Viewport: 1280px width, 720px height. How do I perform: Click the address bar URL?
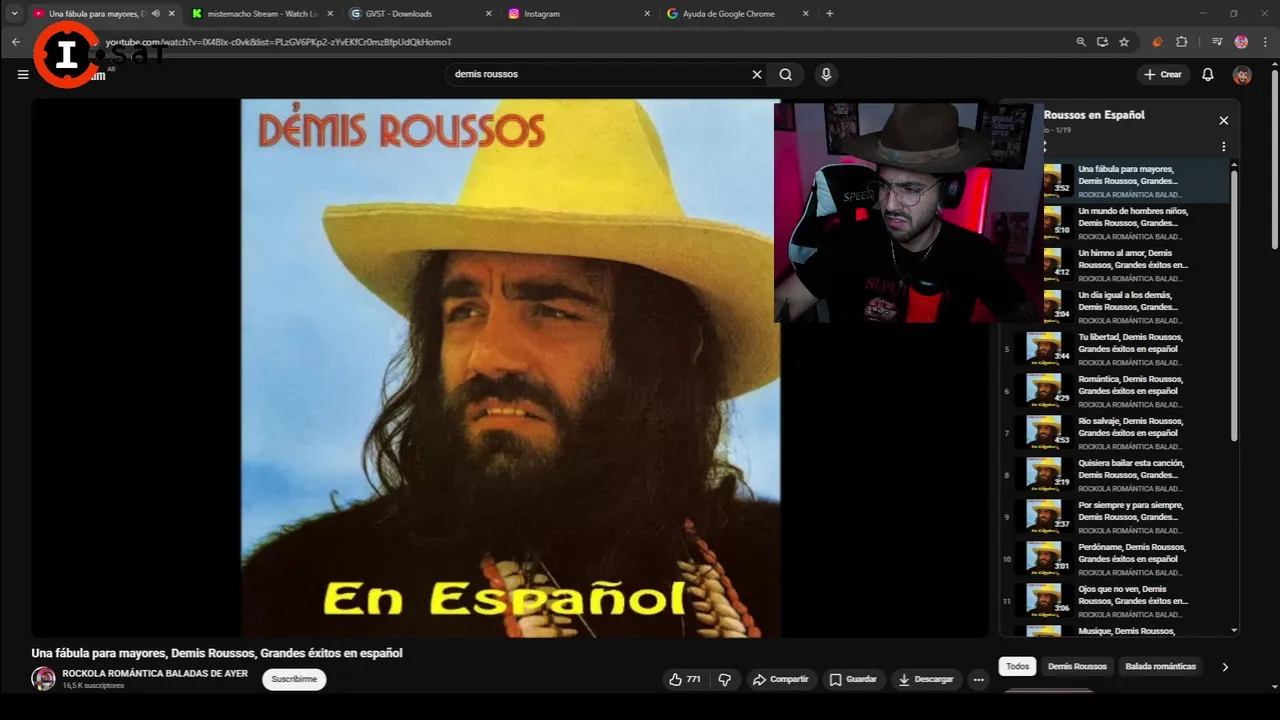coord(279,42)
